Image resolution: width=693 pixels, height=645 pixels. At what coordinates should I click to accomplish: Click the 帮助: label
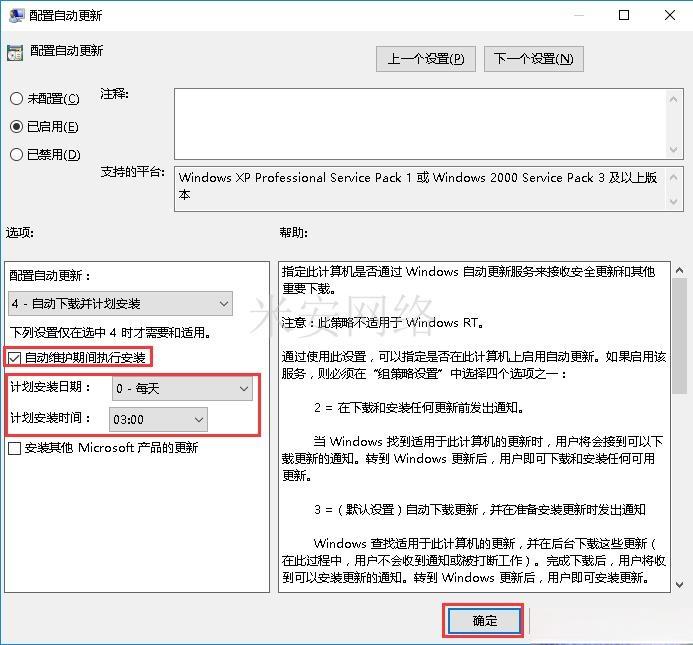tap(293, 233)
